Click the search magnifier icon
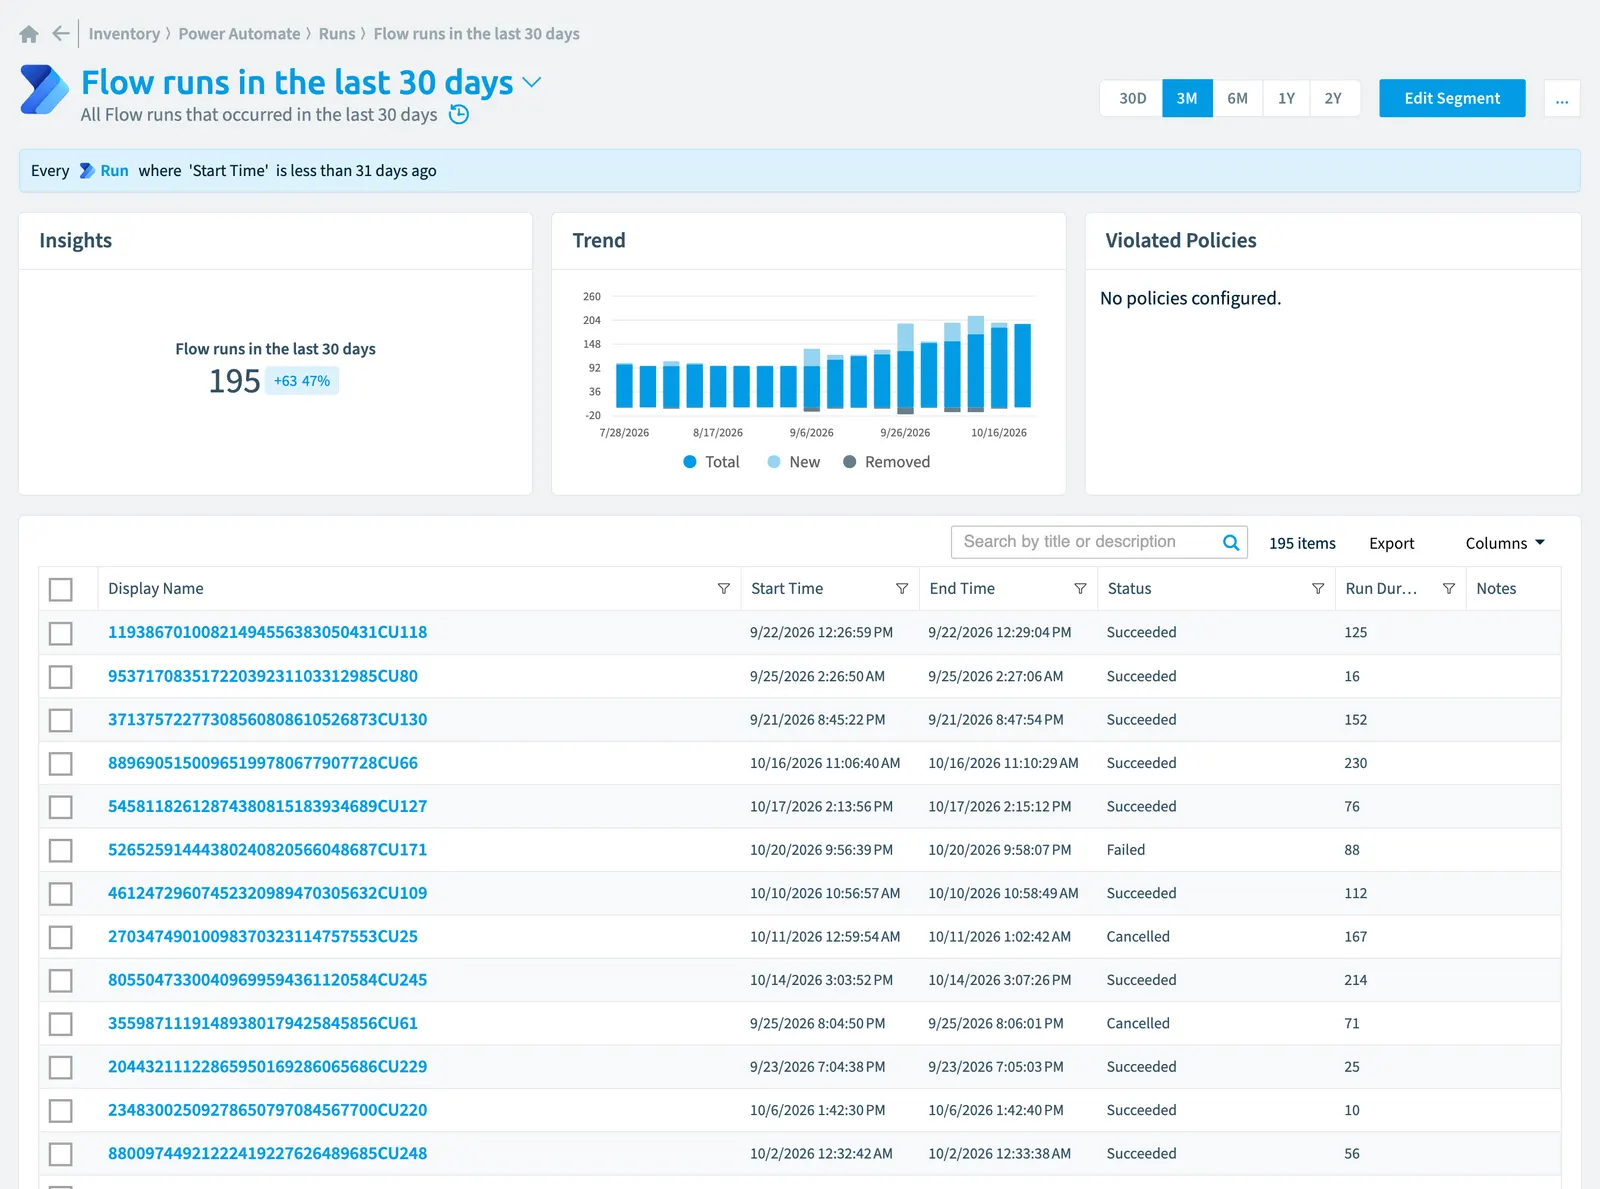The width and height of the screenshot is (1600, 1189). coord(1231,542)
